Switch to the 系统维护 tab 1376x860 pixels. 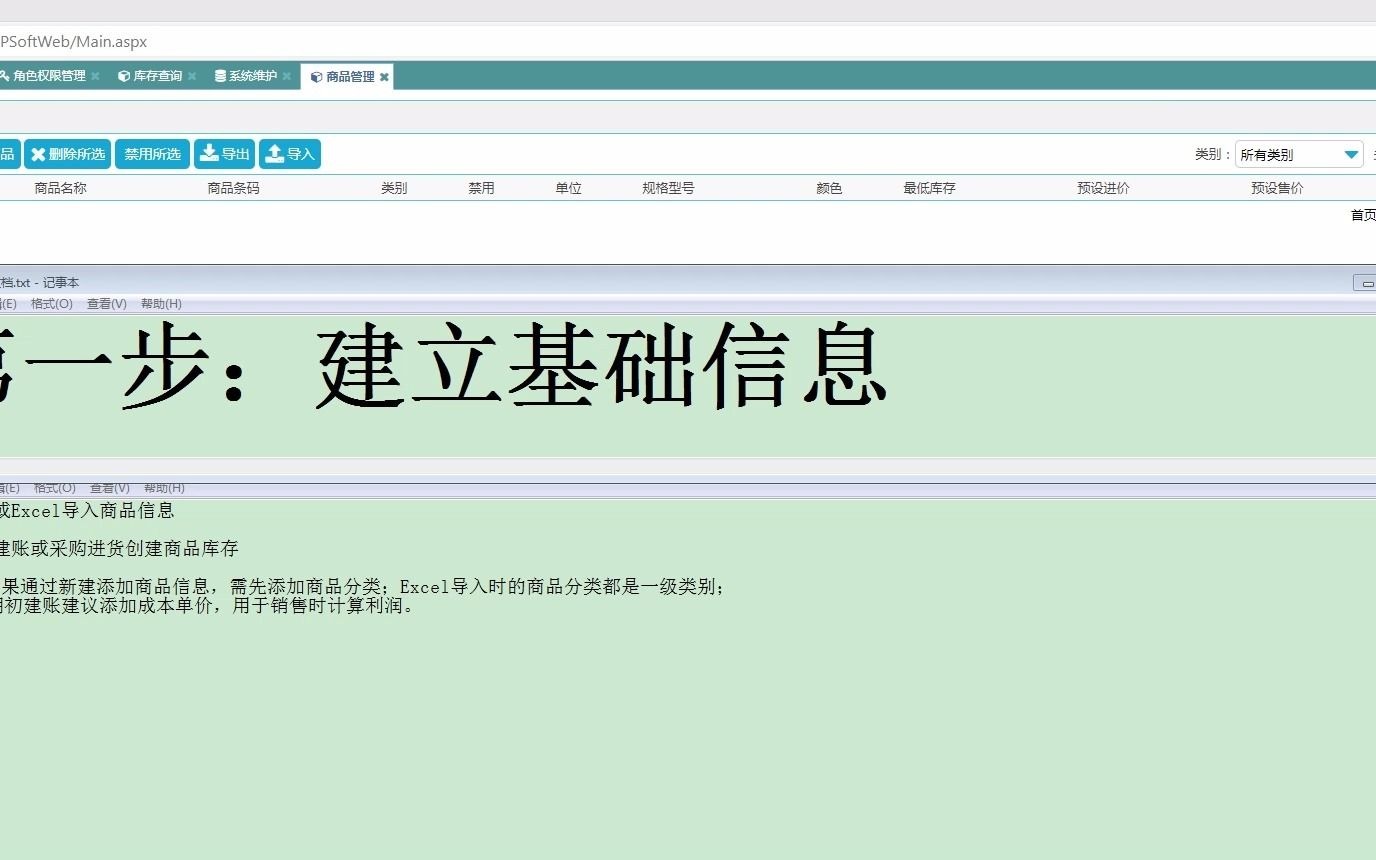(x=253, y=76)
